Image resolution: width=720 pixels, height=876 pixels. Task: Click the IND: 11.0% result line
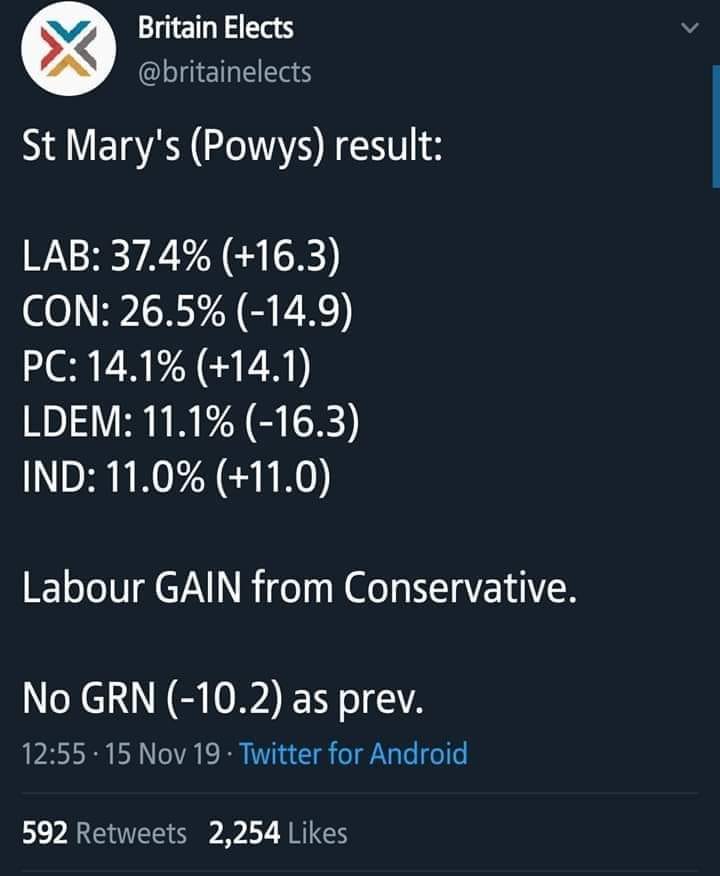(x=177, y=477)
